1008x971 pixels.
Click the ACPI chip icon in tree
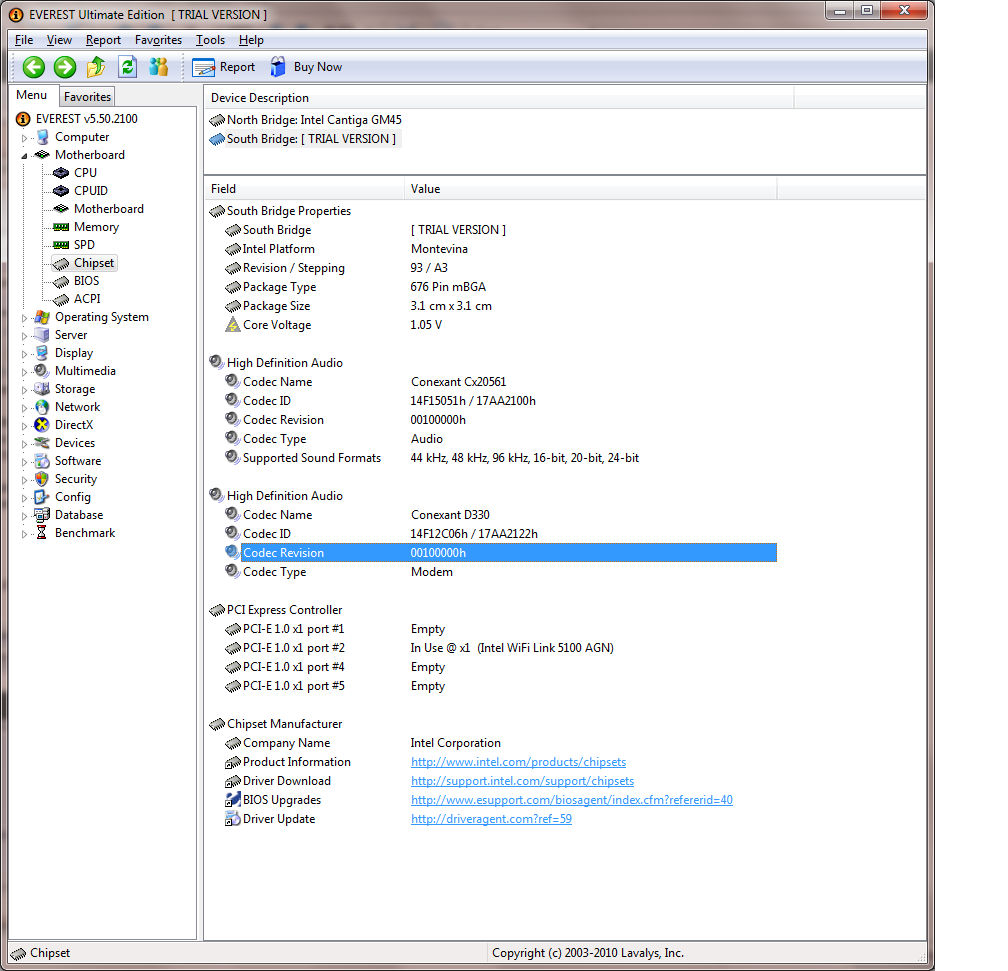61,300
